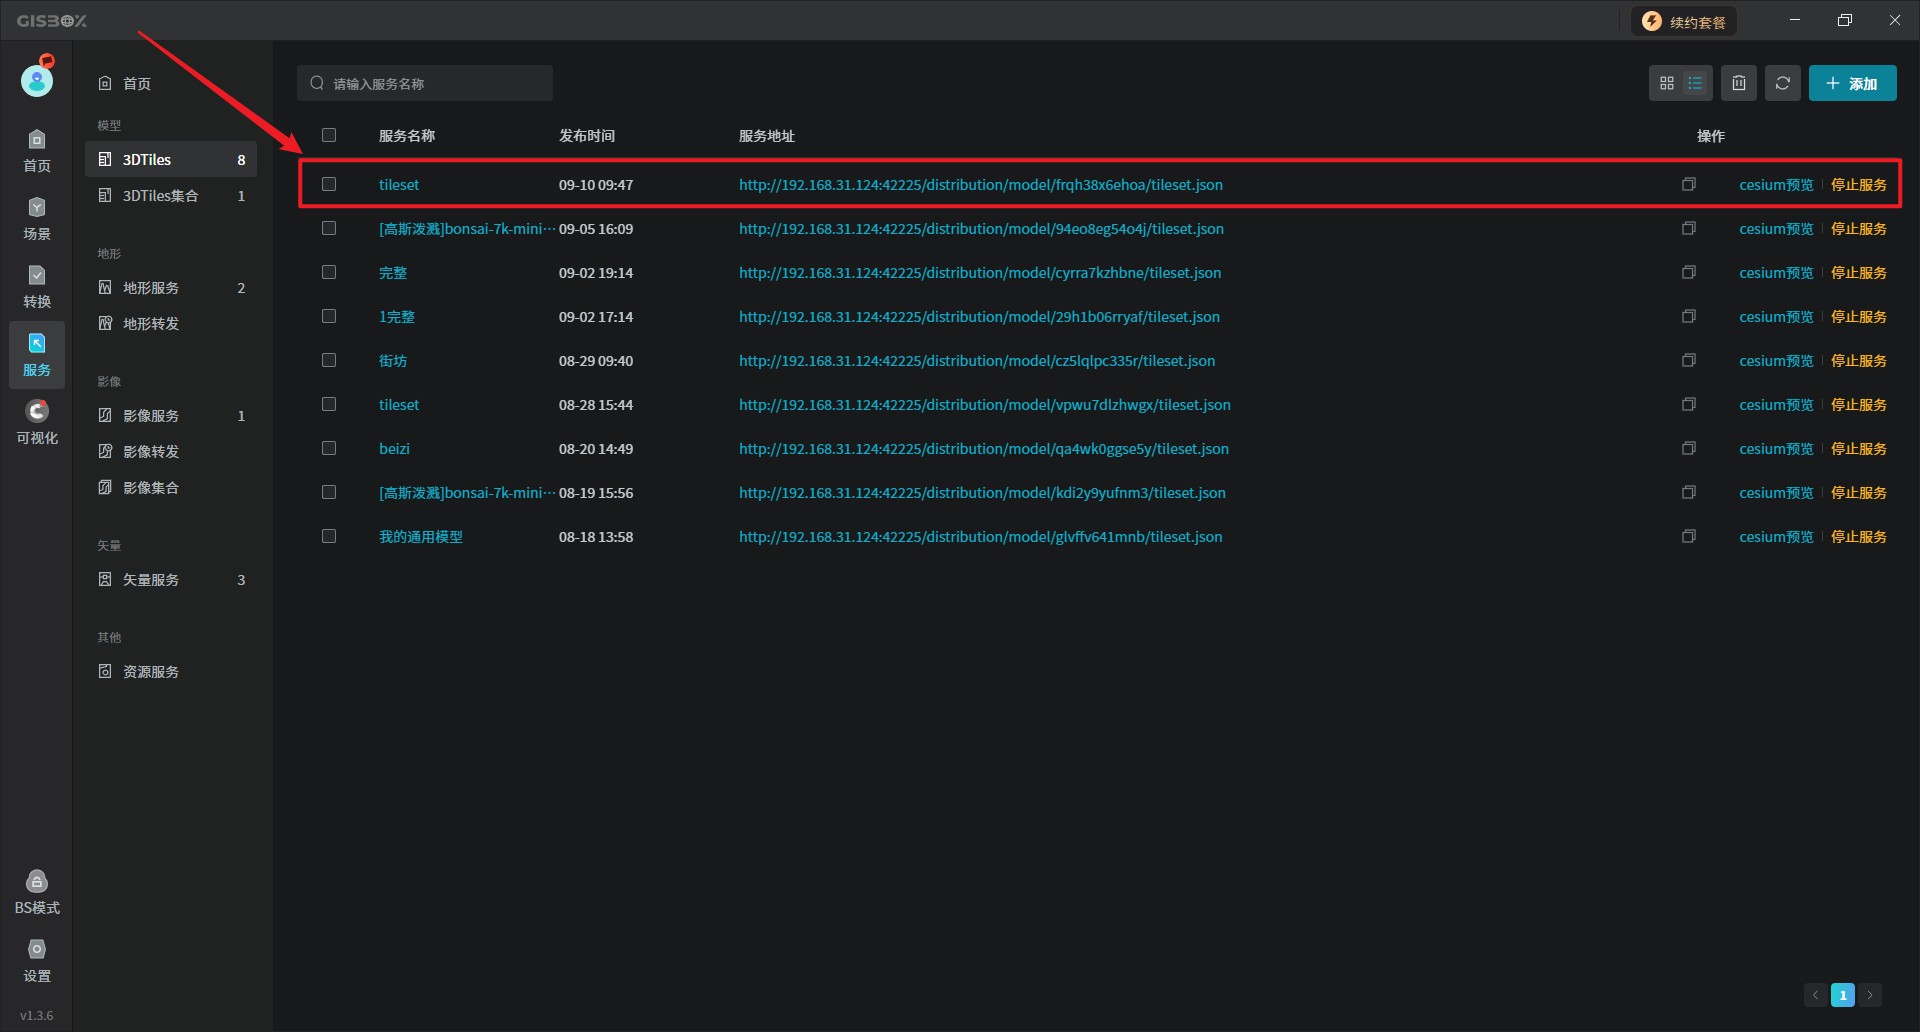
Task: Select the checkbox beside 街坊 service
Action: 329,361
